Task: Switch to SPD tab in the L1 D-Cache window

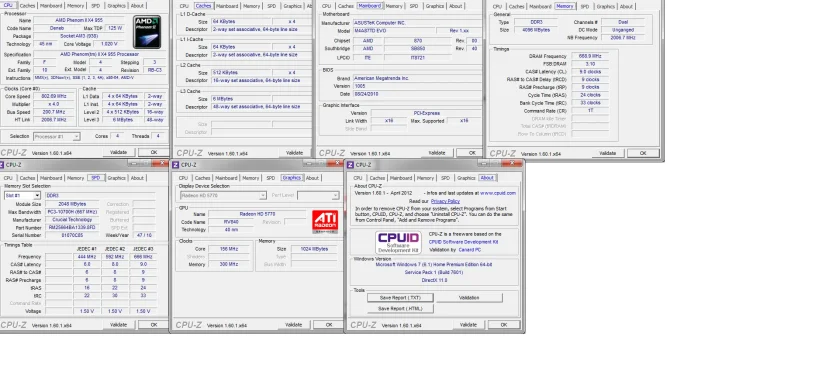Action: [x=271, y=6]
